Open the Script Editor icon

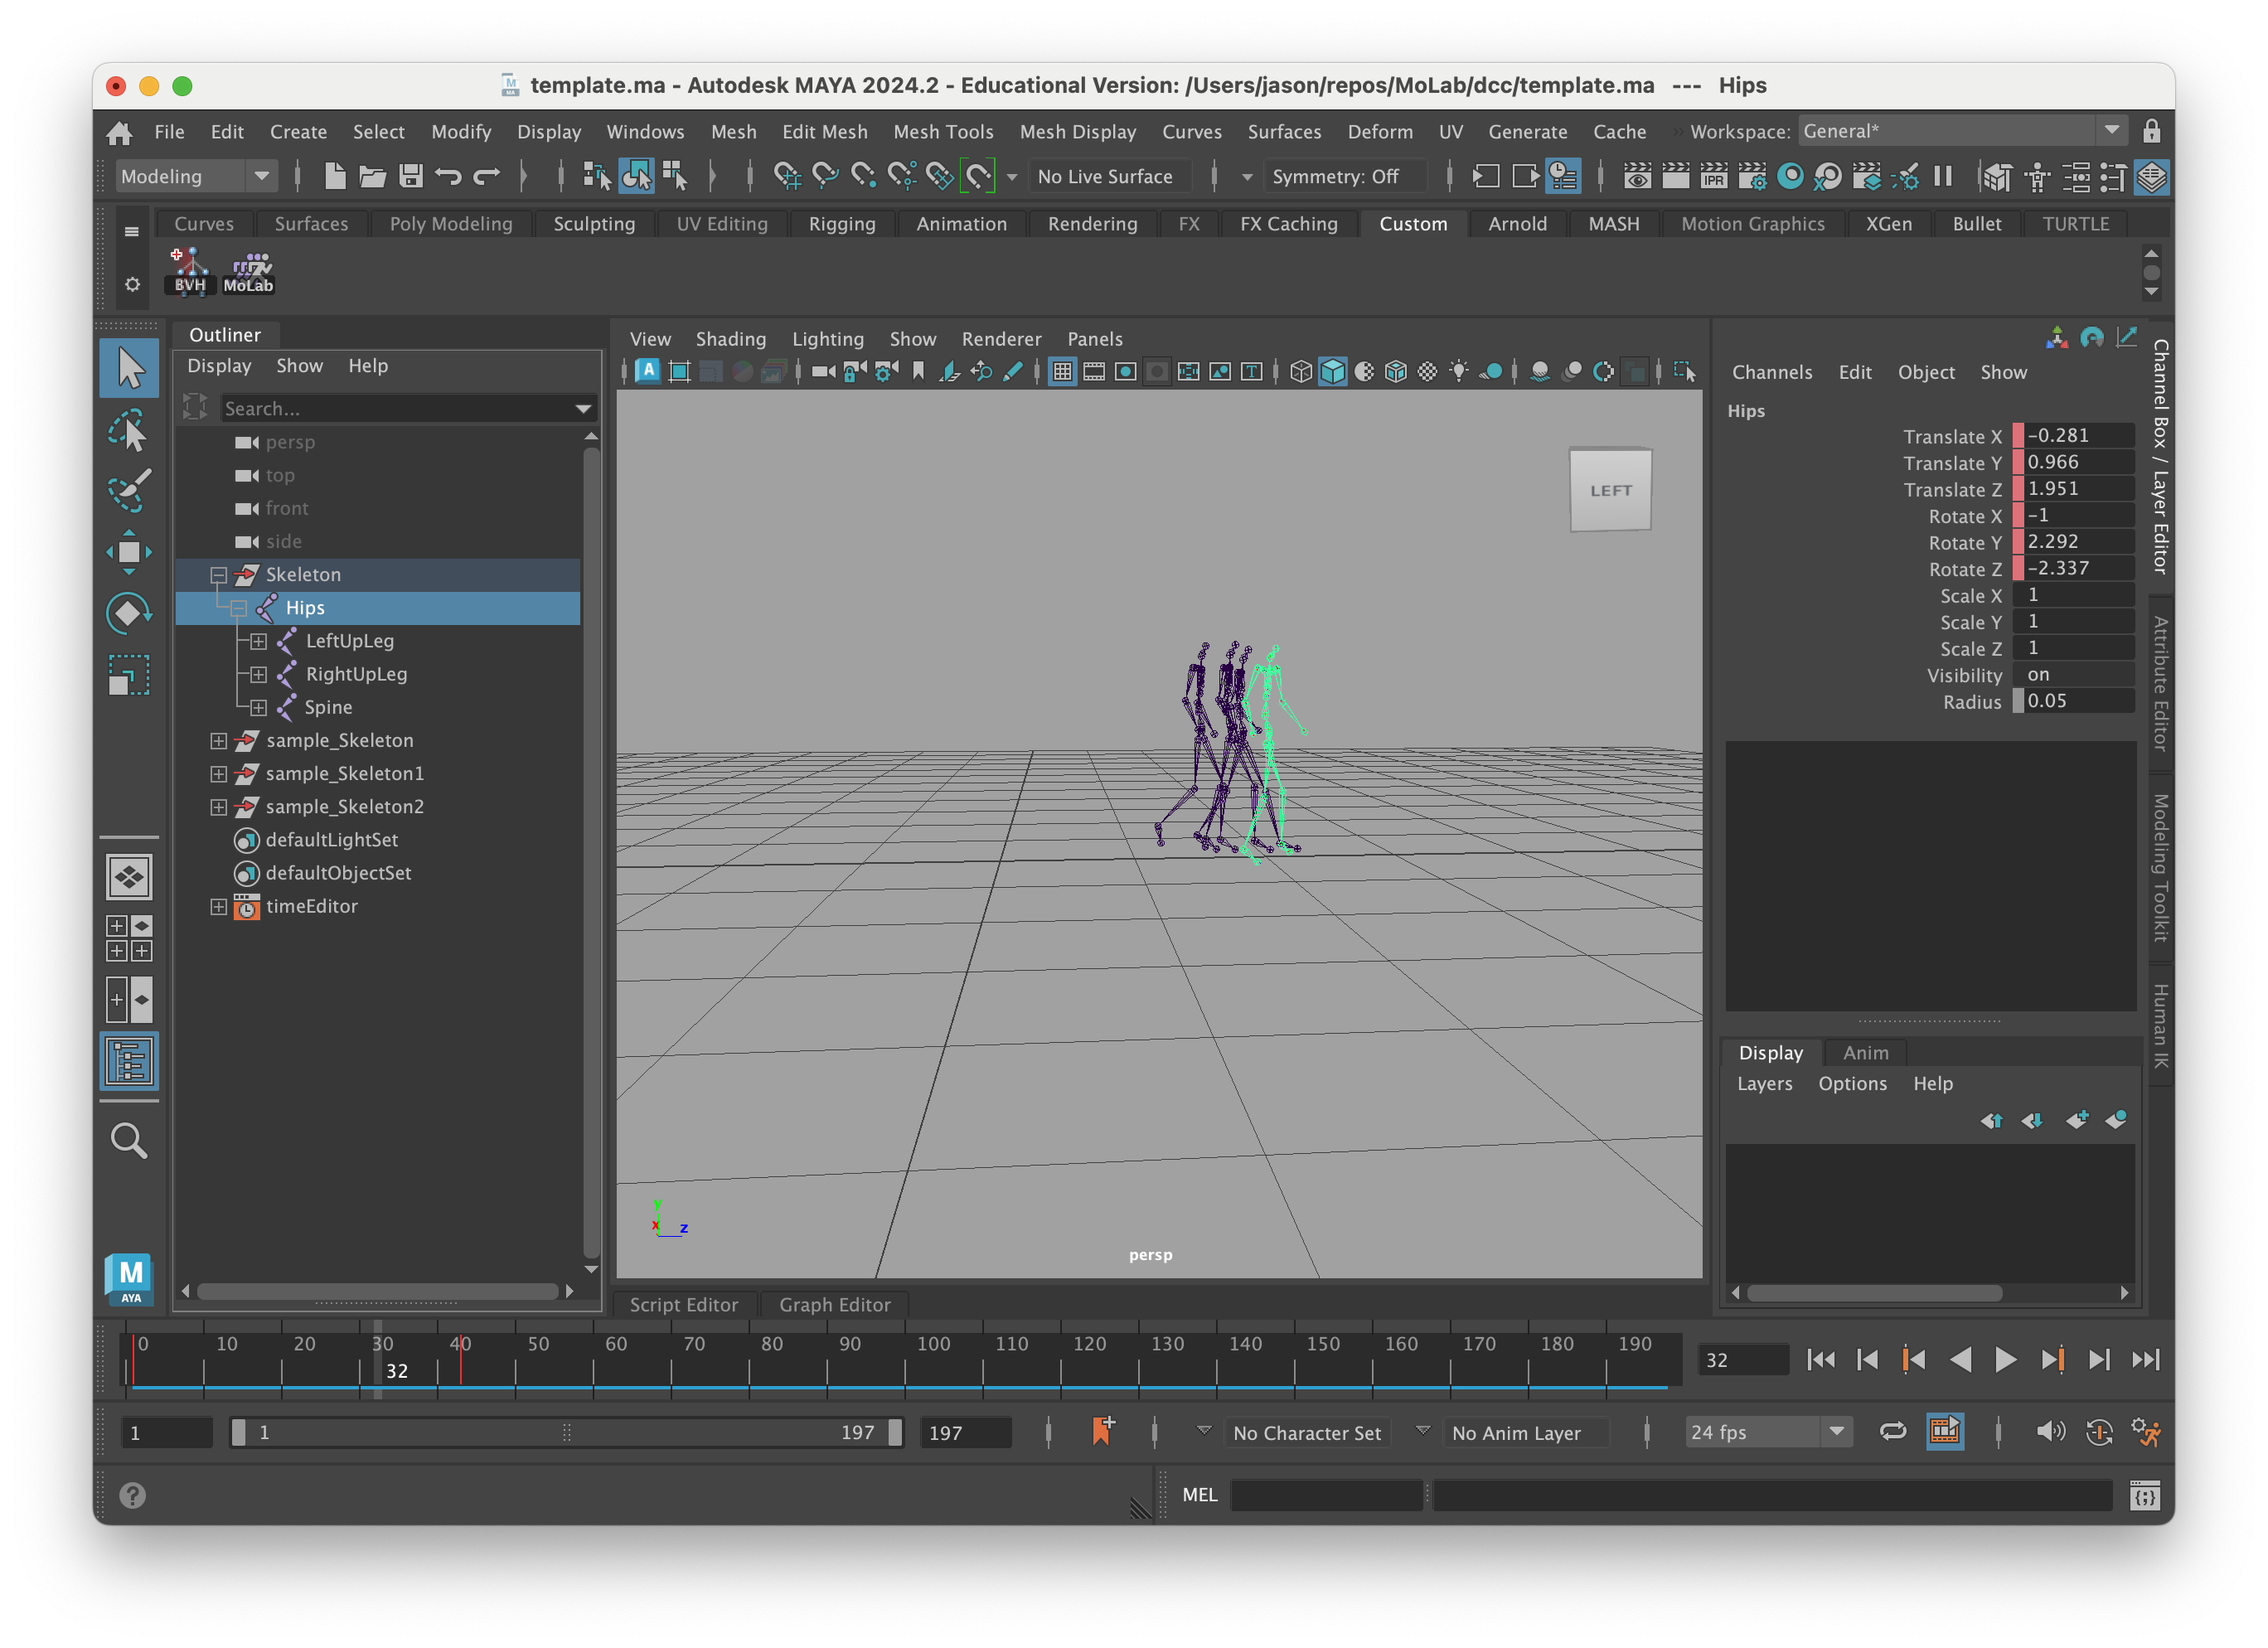2144,1496
